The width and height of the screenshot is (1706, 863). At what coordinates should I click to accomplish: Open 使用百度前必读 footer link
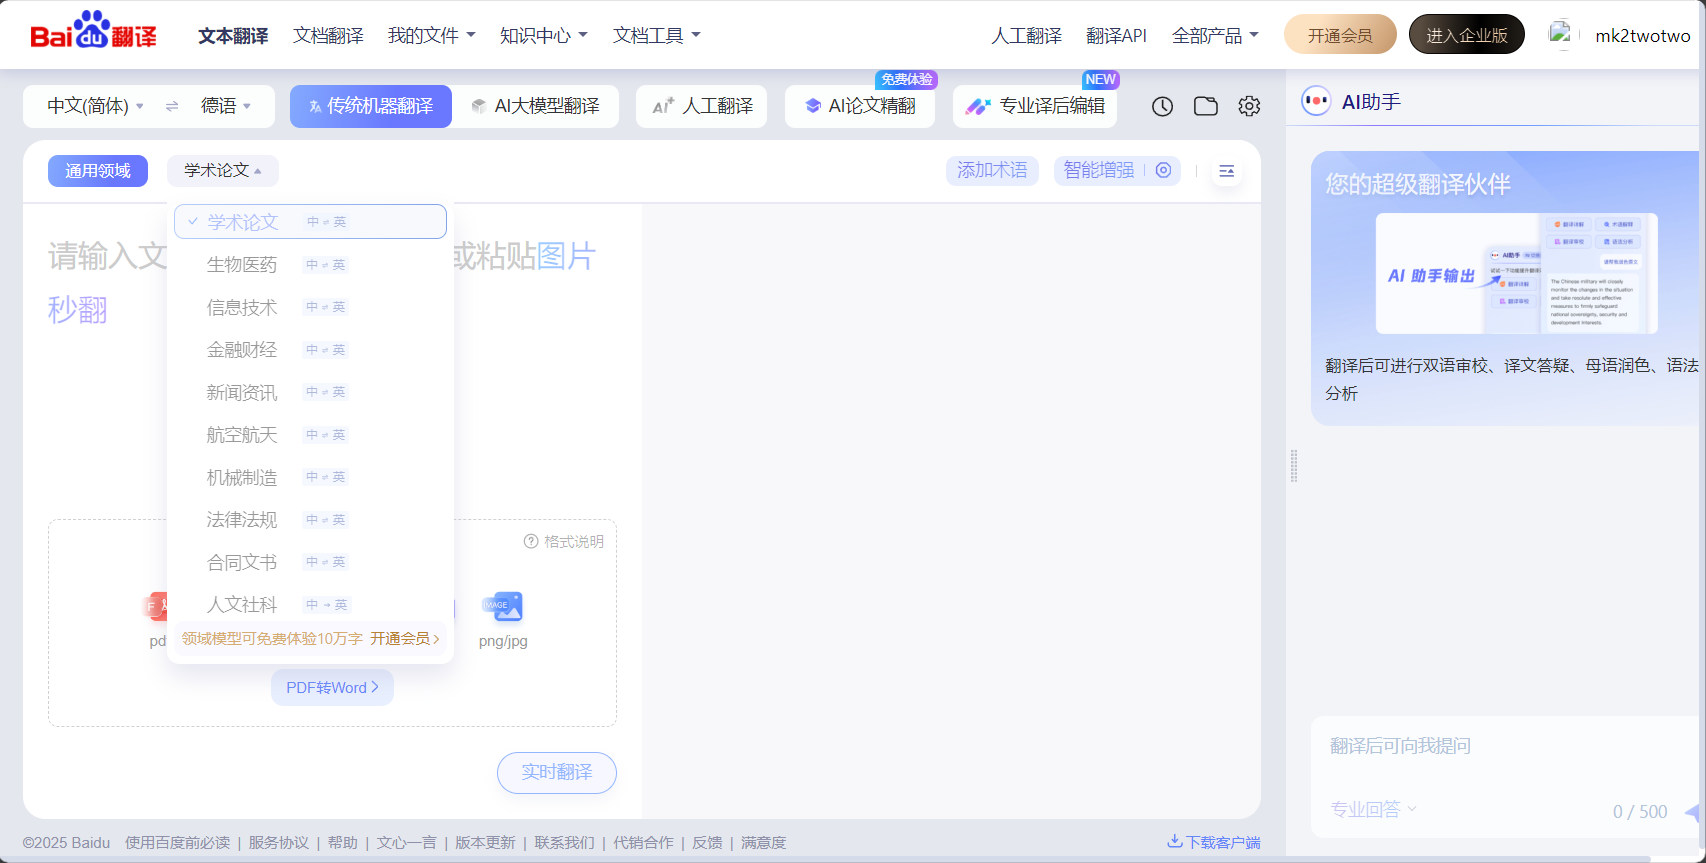coord(177,842)
